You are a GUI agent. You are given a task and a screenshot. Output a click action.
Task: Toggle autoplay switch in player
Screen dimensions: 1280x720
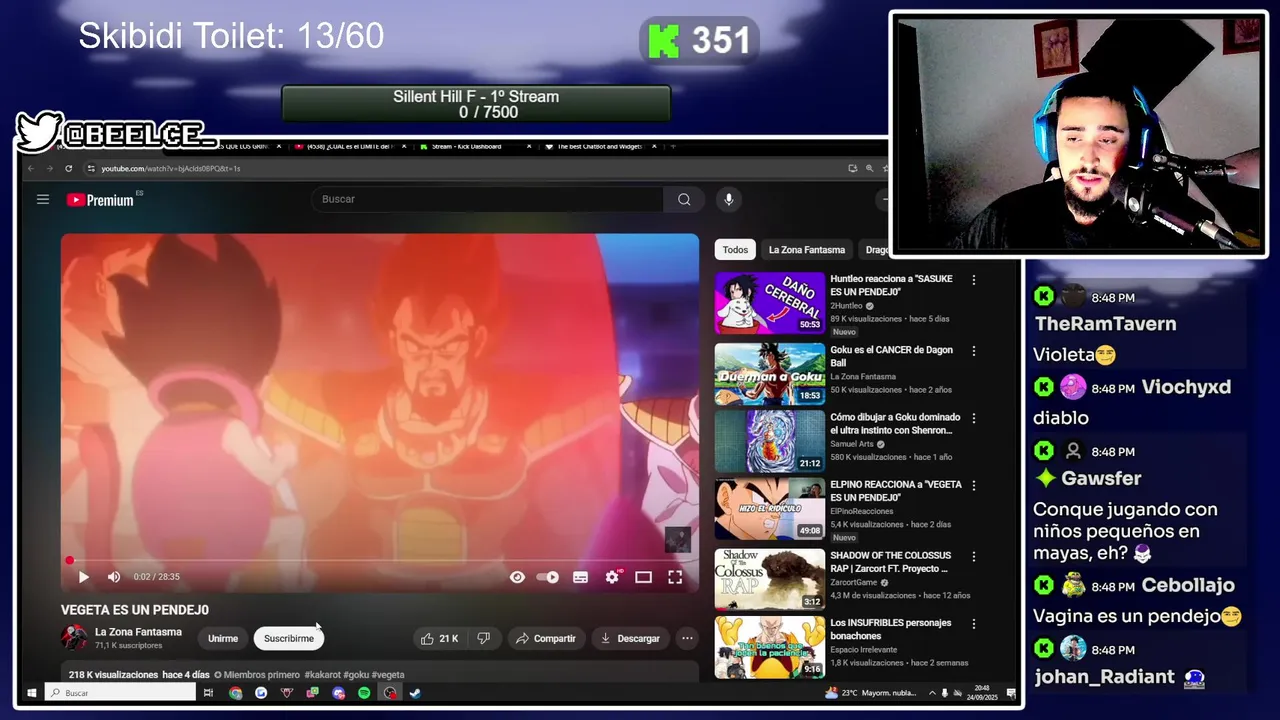pos(548,577)
